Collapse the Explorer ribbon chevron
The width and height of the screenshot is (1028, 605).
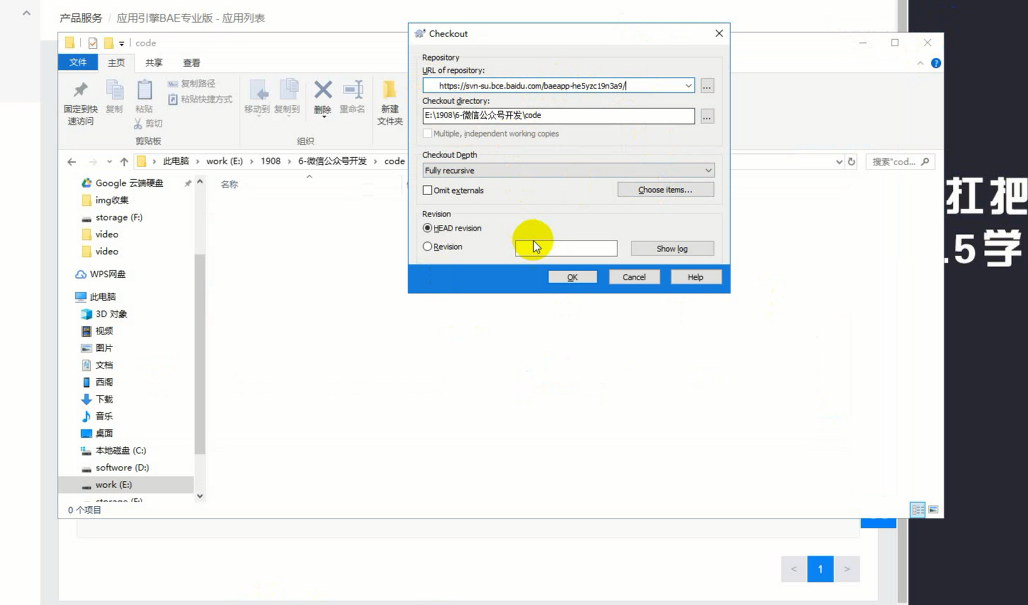click(x=920, y=63)
